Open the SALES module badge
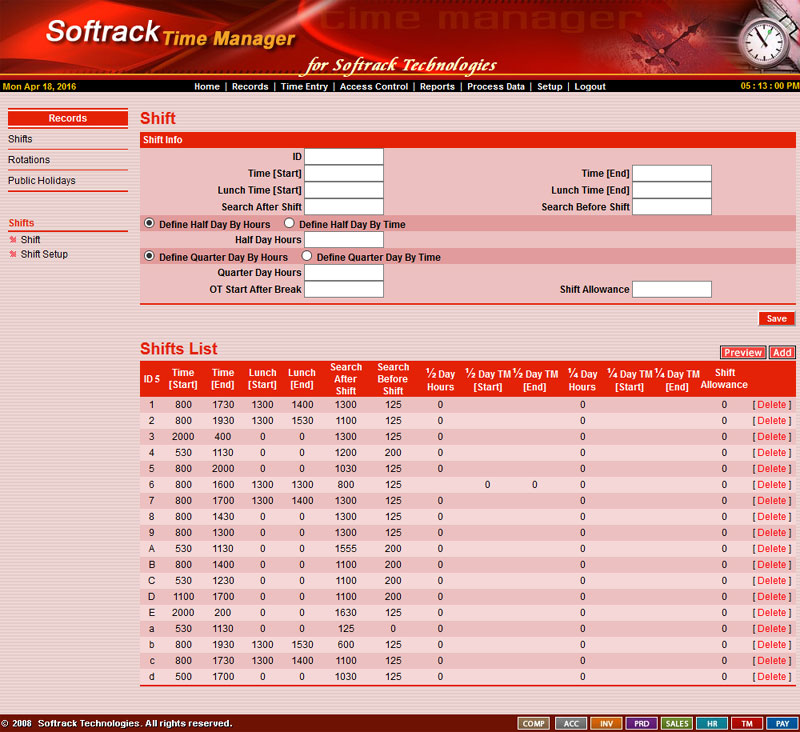This screenshot has height=732, width=800. (677, 723)
